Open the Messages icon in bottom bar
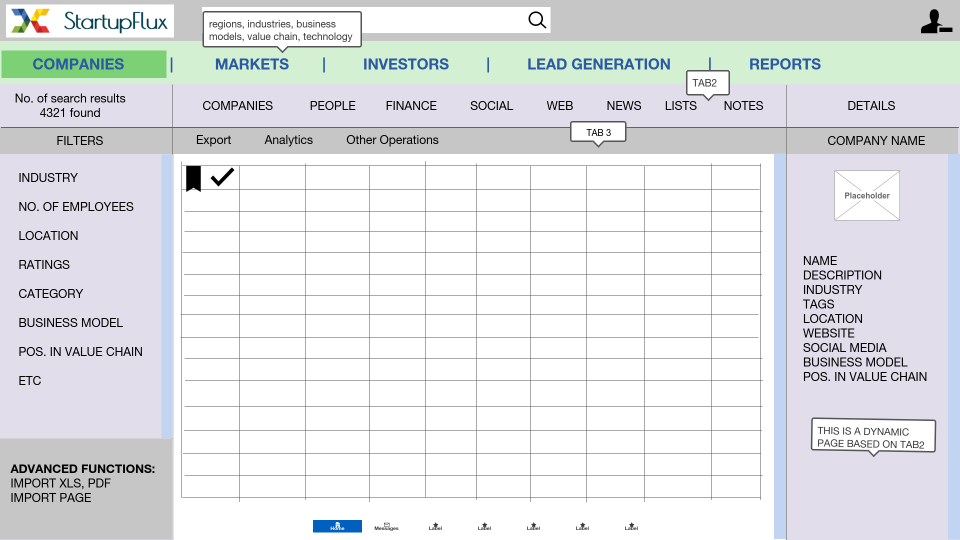960x540 pixels. pos(386,526)
